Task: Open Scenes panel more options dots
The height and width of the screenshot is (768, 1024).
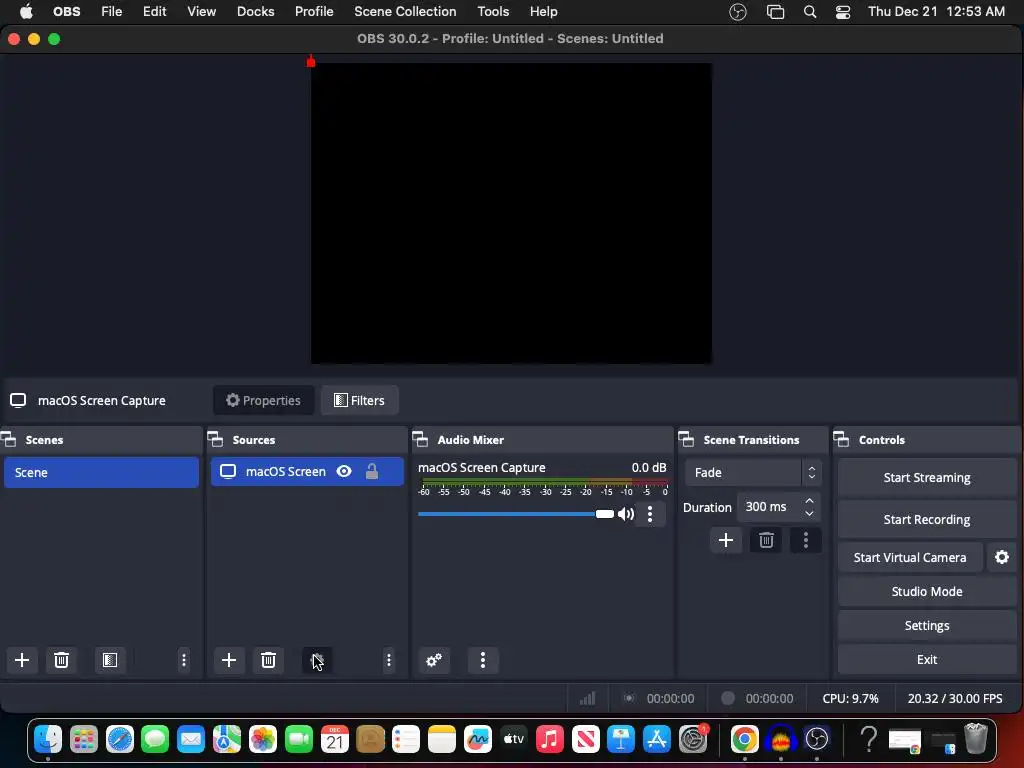Action: coord(184,660)
